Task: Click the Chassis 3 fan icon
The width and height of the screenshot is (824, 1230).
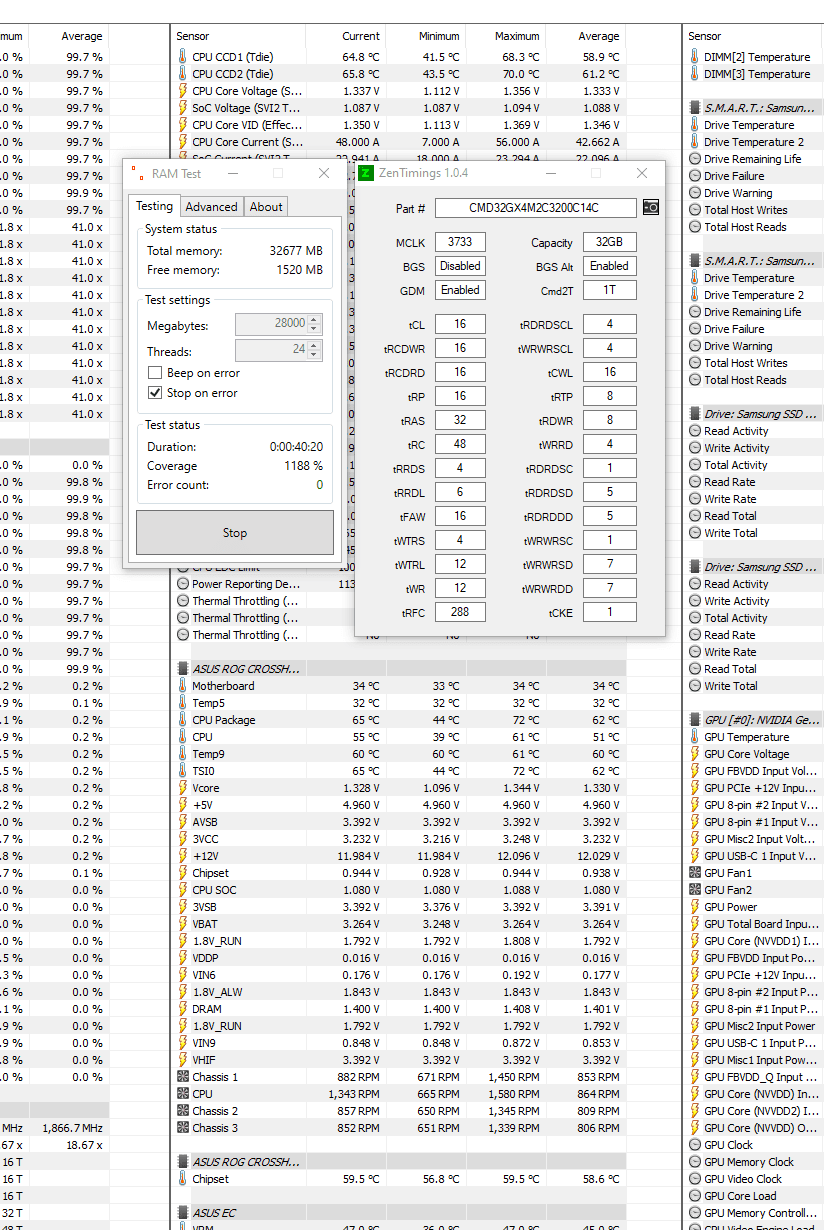Action: pos(182,1128)
